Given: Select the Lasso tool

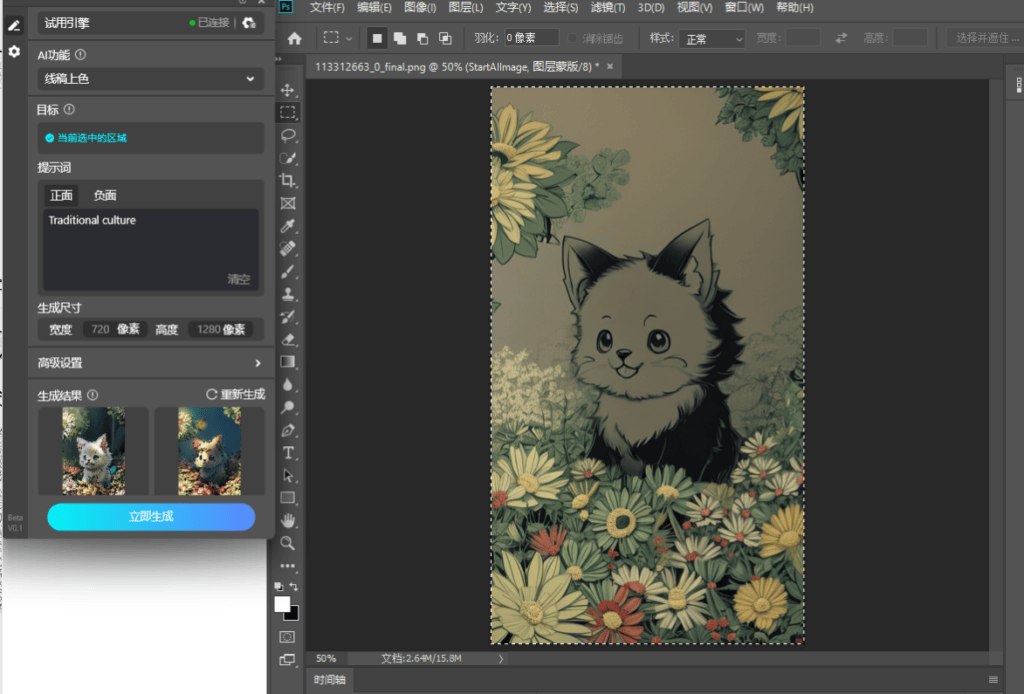Looking at the screenshot, I should click(287, 135).
